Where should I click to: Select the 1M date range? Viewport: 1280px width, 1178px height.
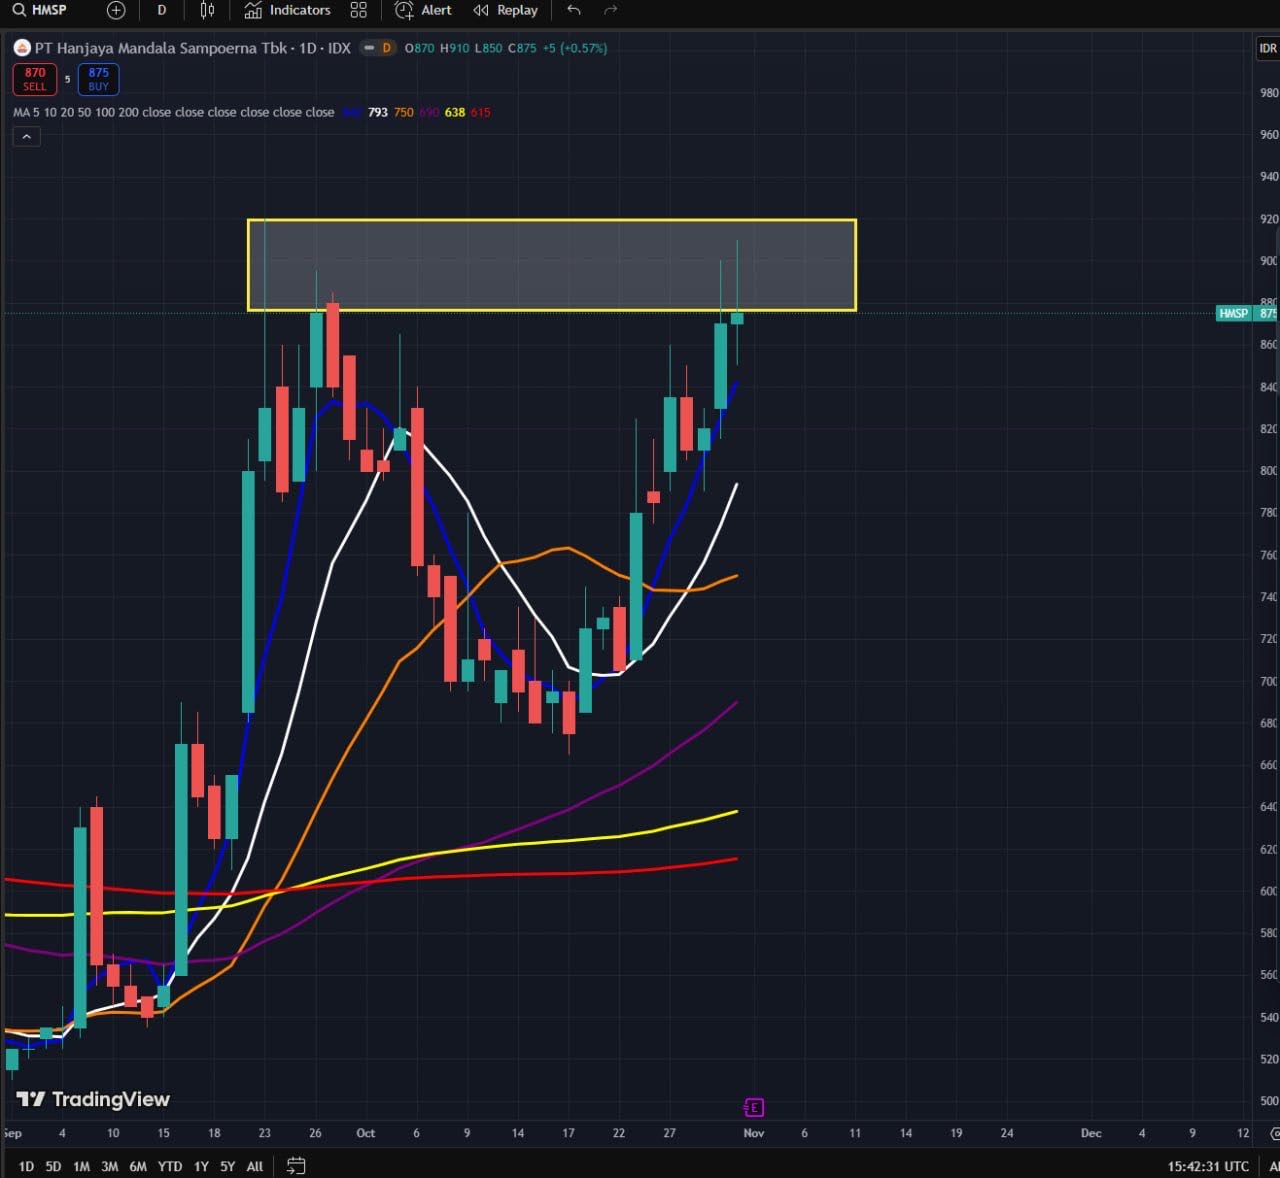(81, 1166)
